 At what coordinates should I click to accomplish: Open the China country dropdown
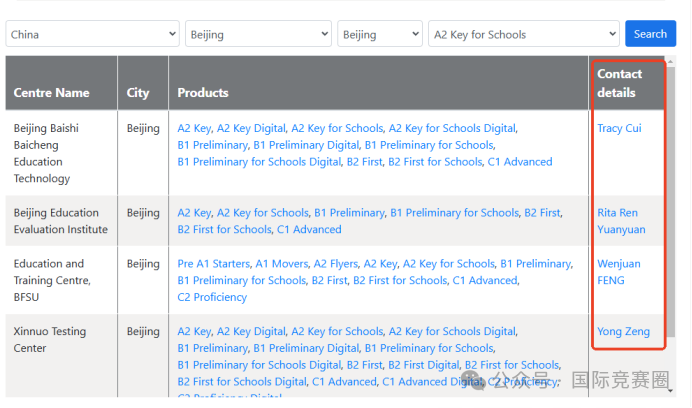[92, 34]
